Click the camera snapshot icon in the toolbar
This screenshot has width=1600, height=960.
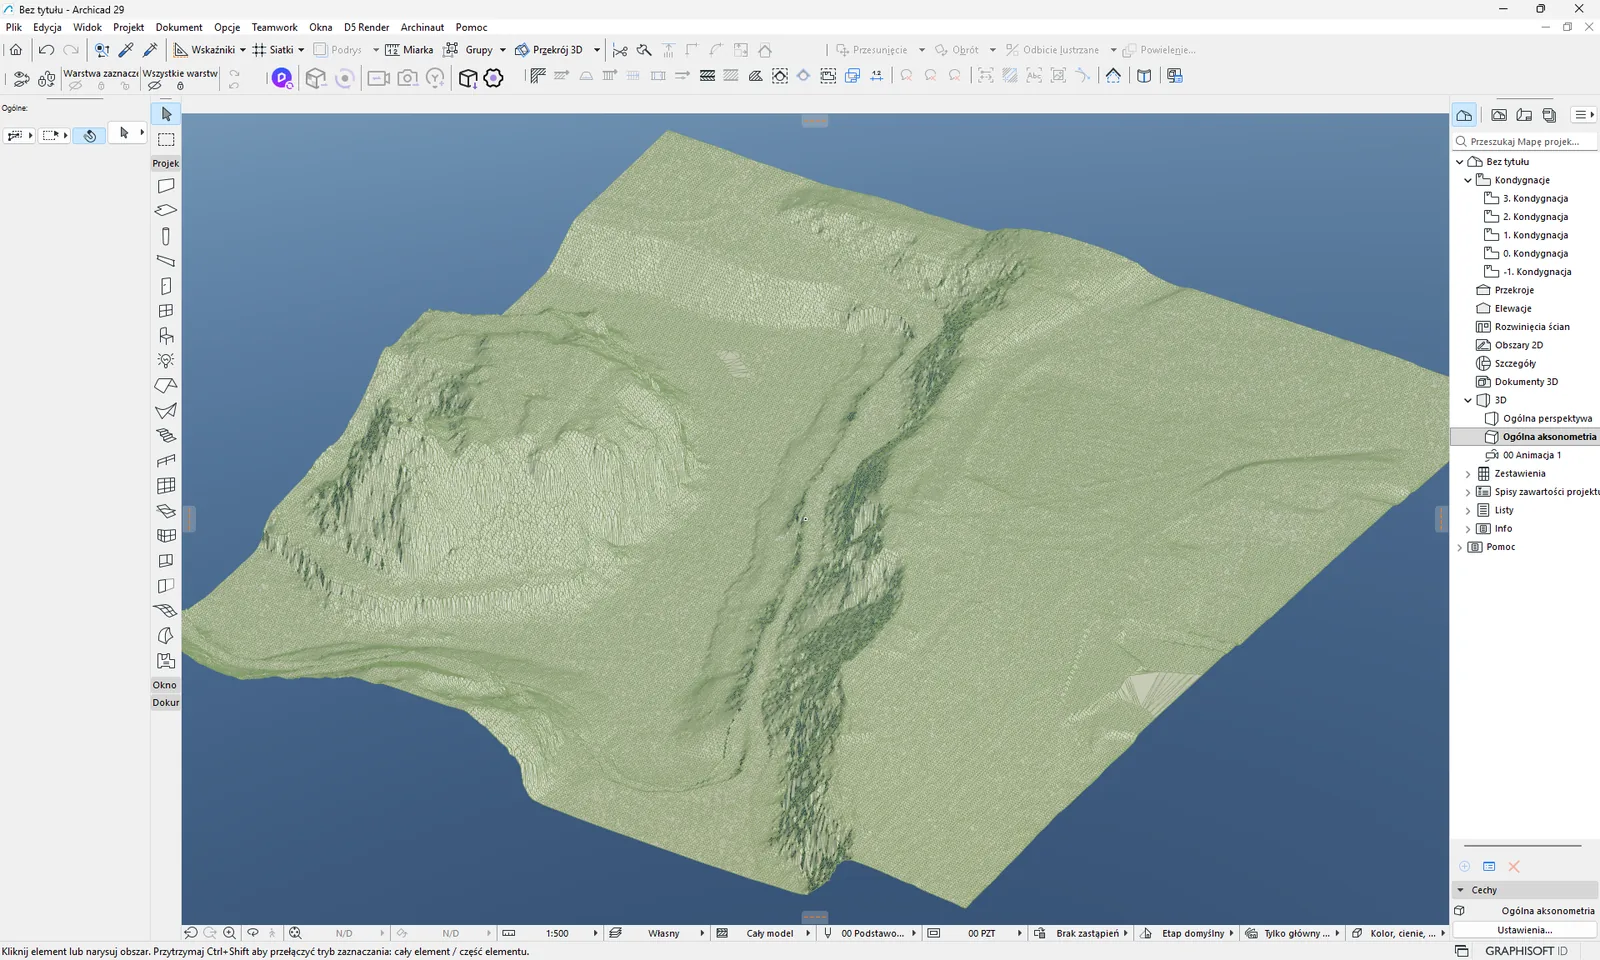click(x=407, y=77)
